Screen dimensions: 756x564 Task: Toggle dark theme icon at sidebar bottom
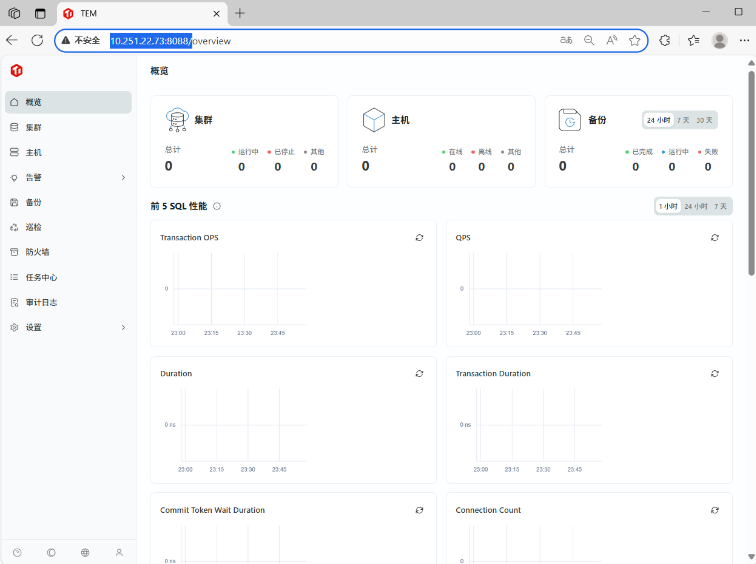pos(51,552)
